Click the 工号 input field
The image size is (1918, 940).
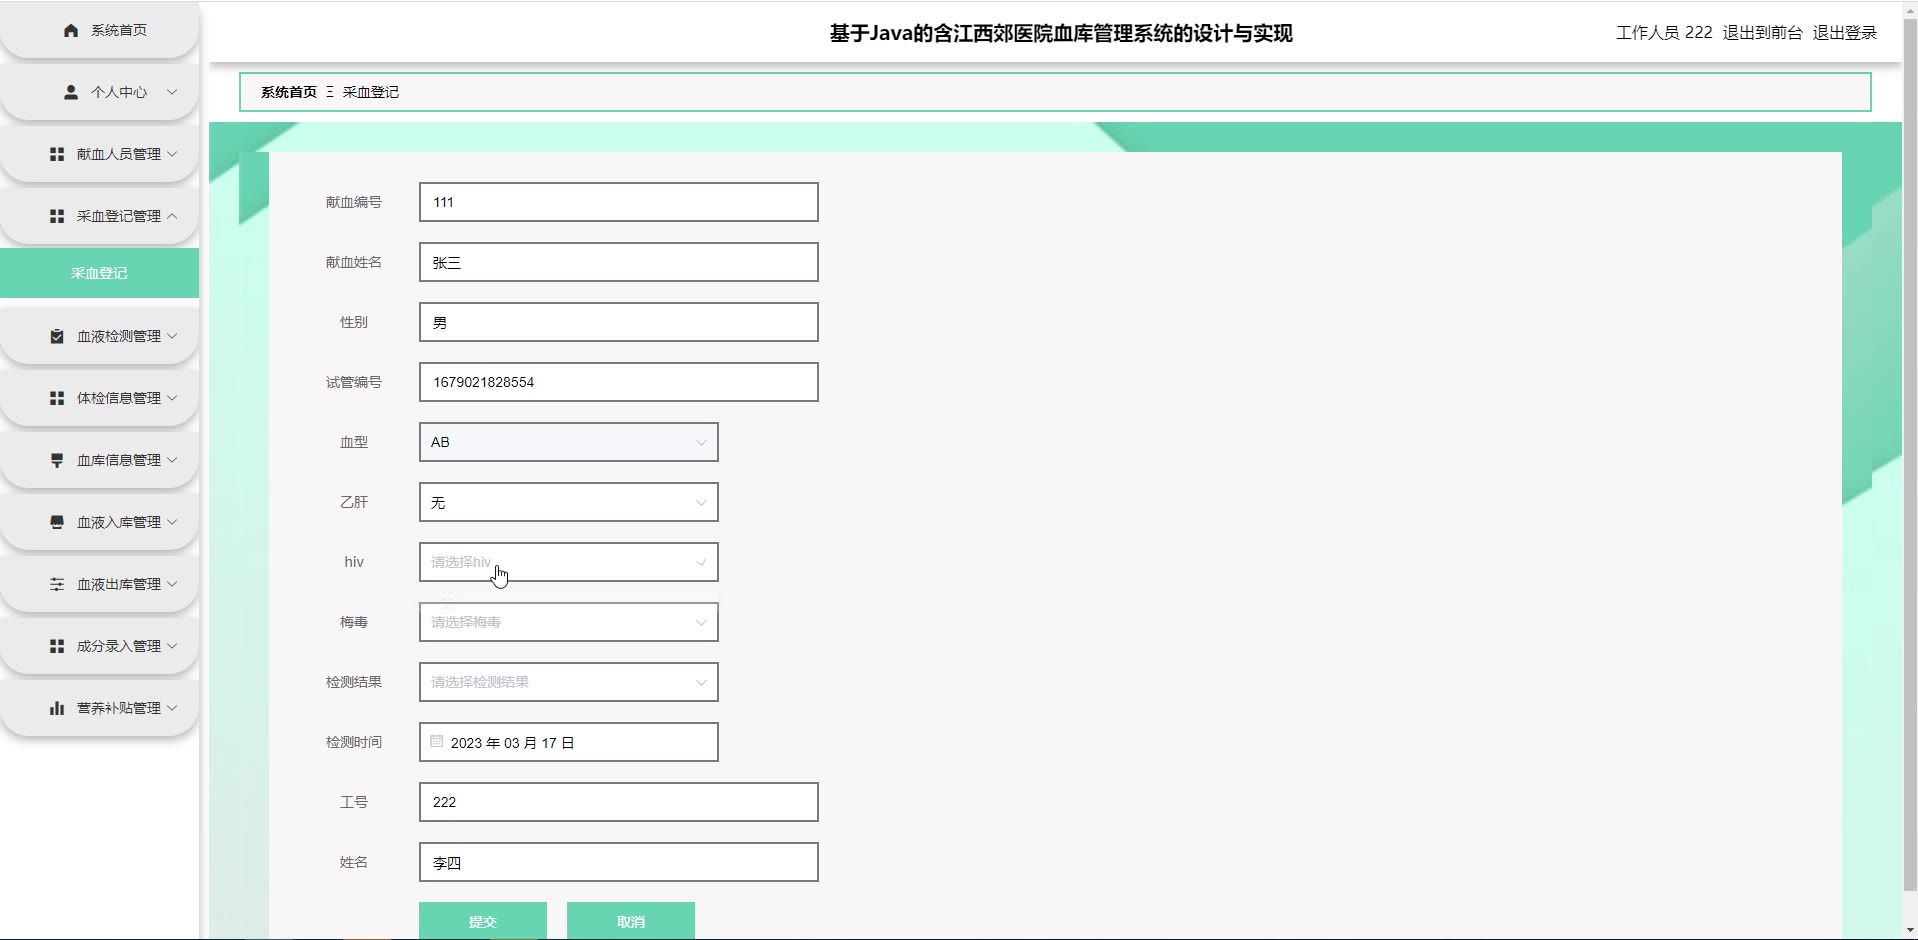click(618, 802)
